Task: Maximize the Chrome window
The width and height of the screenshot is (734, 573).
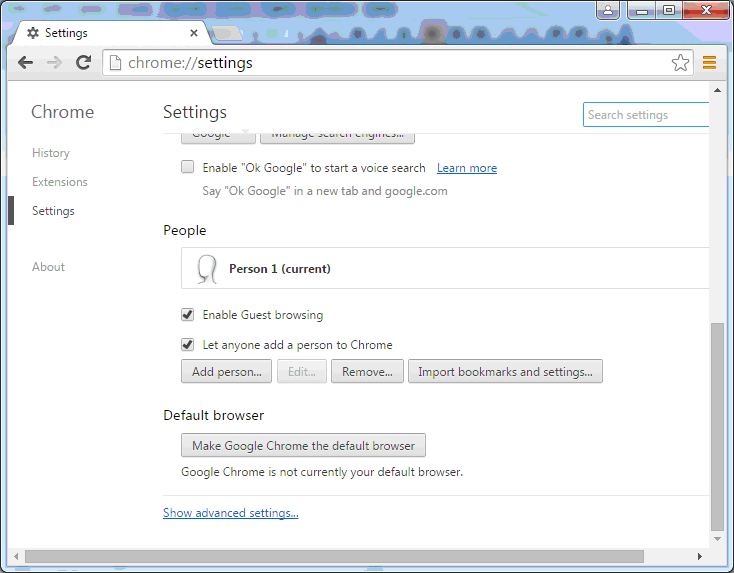Action: pyautogui.click(x=669, y=10)
